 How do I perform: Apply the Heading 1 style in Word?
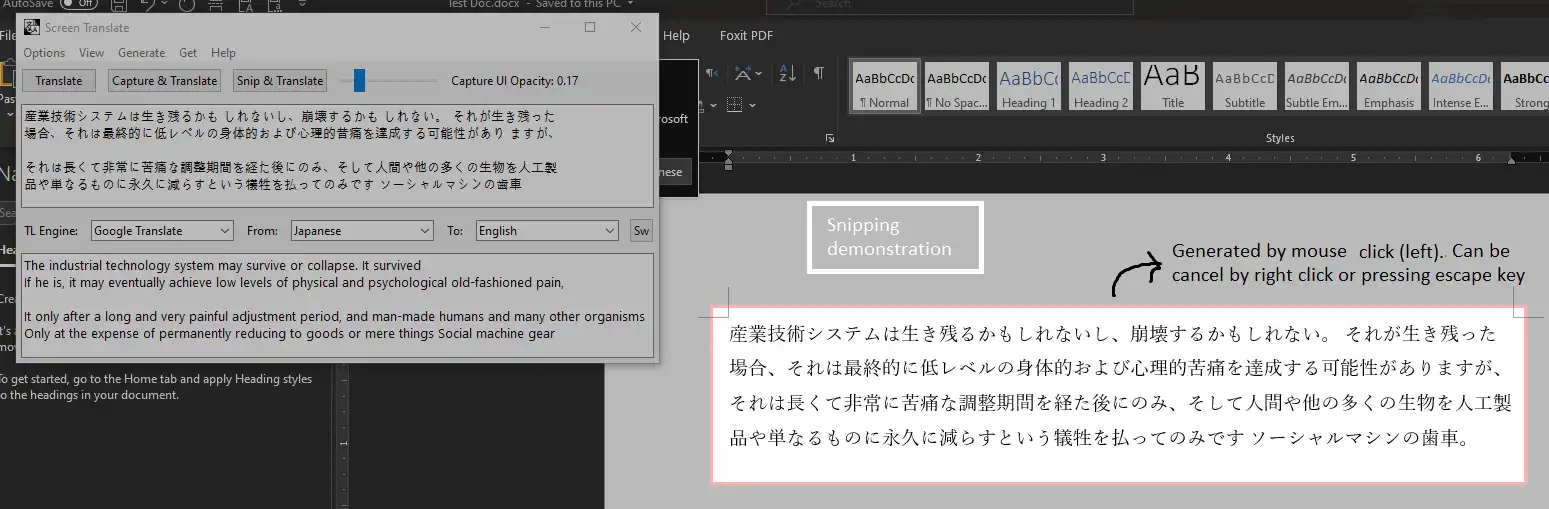click(x=1028, y=88)
